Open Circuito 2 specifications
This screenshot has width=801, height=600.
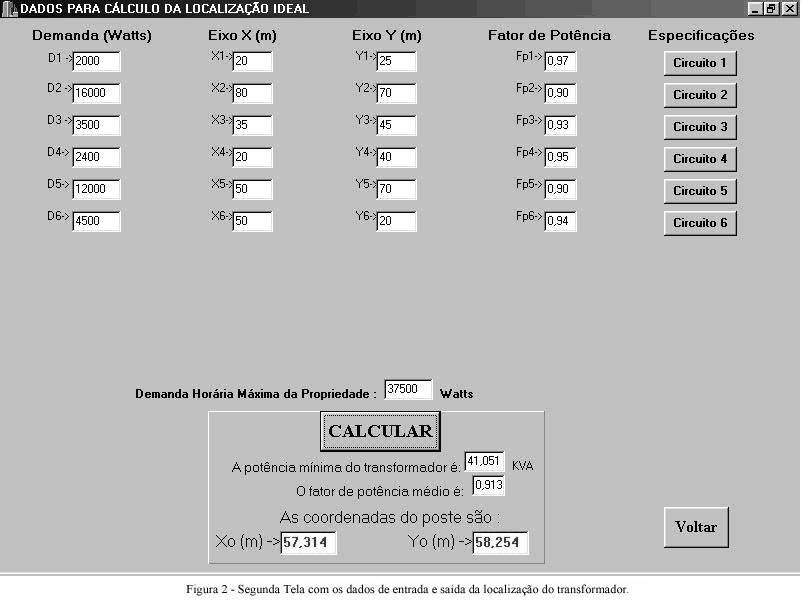click(x=700, y=95)
